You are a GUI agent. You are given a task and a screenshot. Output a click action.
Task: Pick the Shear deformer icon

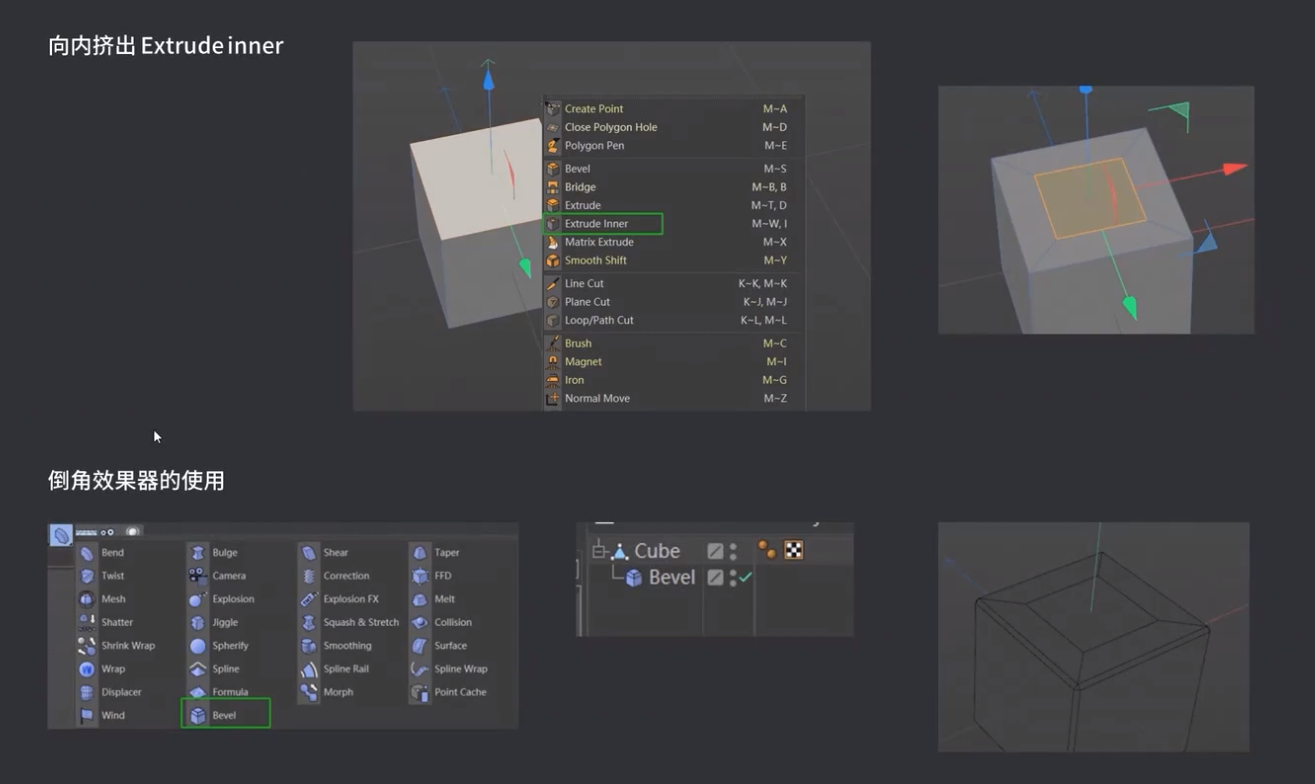pyautogui.click(x=309, y=553)
